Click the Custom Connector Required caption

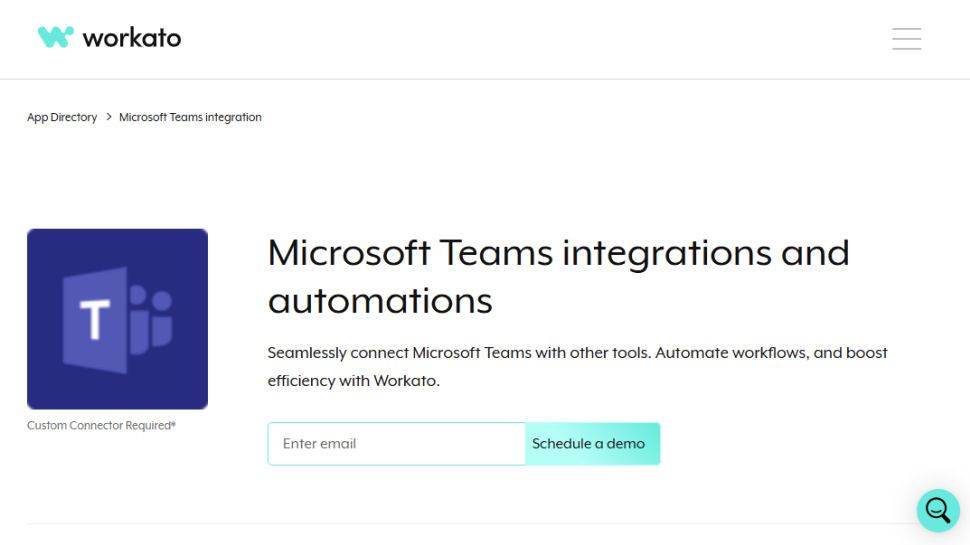click(98, 426)
